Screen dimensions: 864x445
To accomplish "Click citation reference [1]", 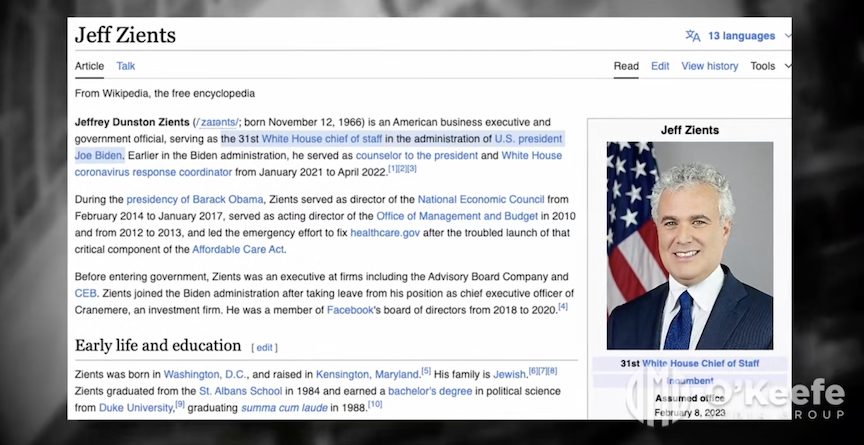I will click(392, 169).
